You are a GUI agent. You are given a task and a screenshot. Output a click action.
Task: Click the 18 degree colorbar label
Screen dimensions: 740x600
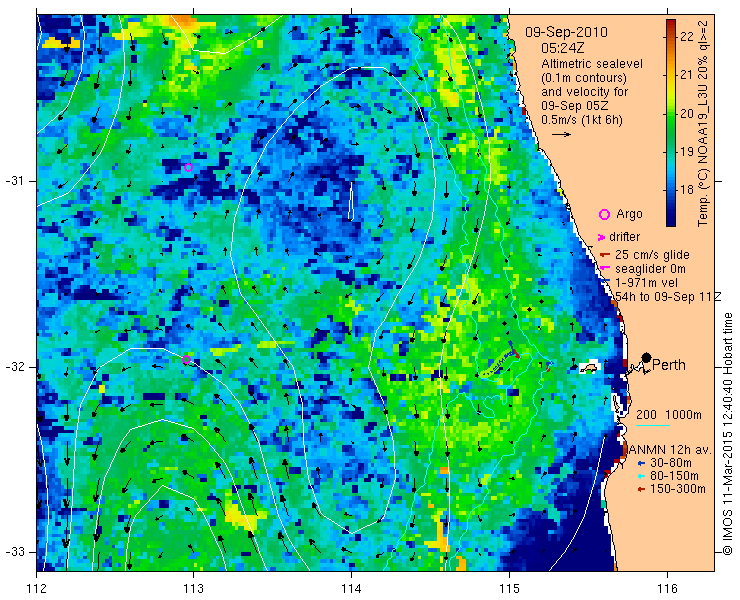point(687,190)
